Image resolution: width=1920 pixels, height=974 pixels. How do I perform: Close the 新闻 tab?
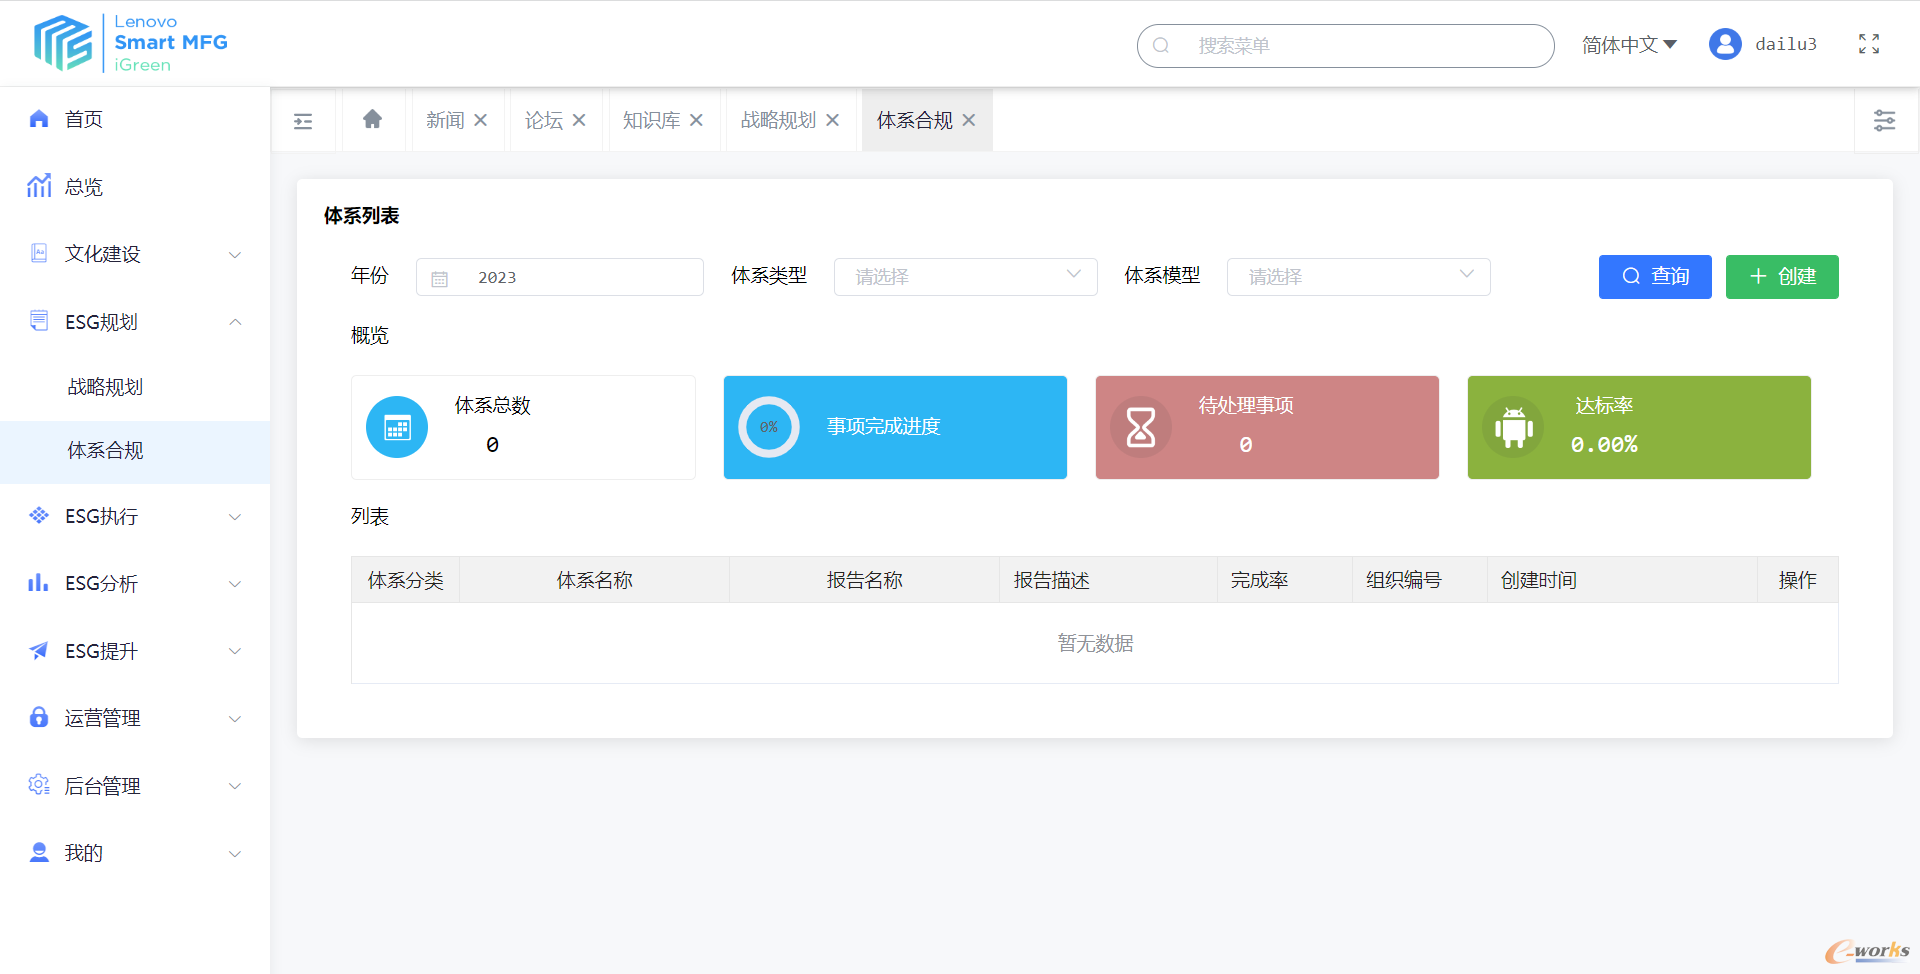point(481,120)
